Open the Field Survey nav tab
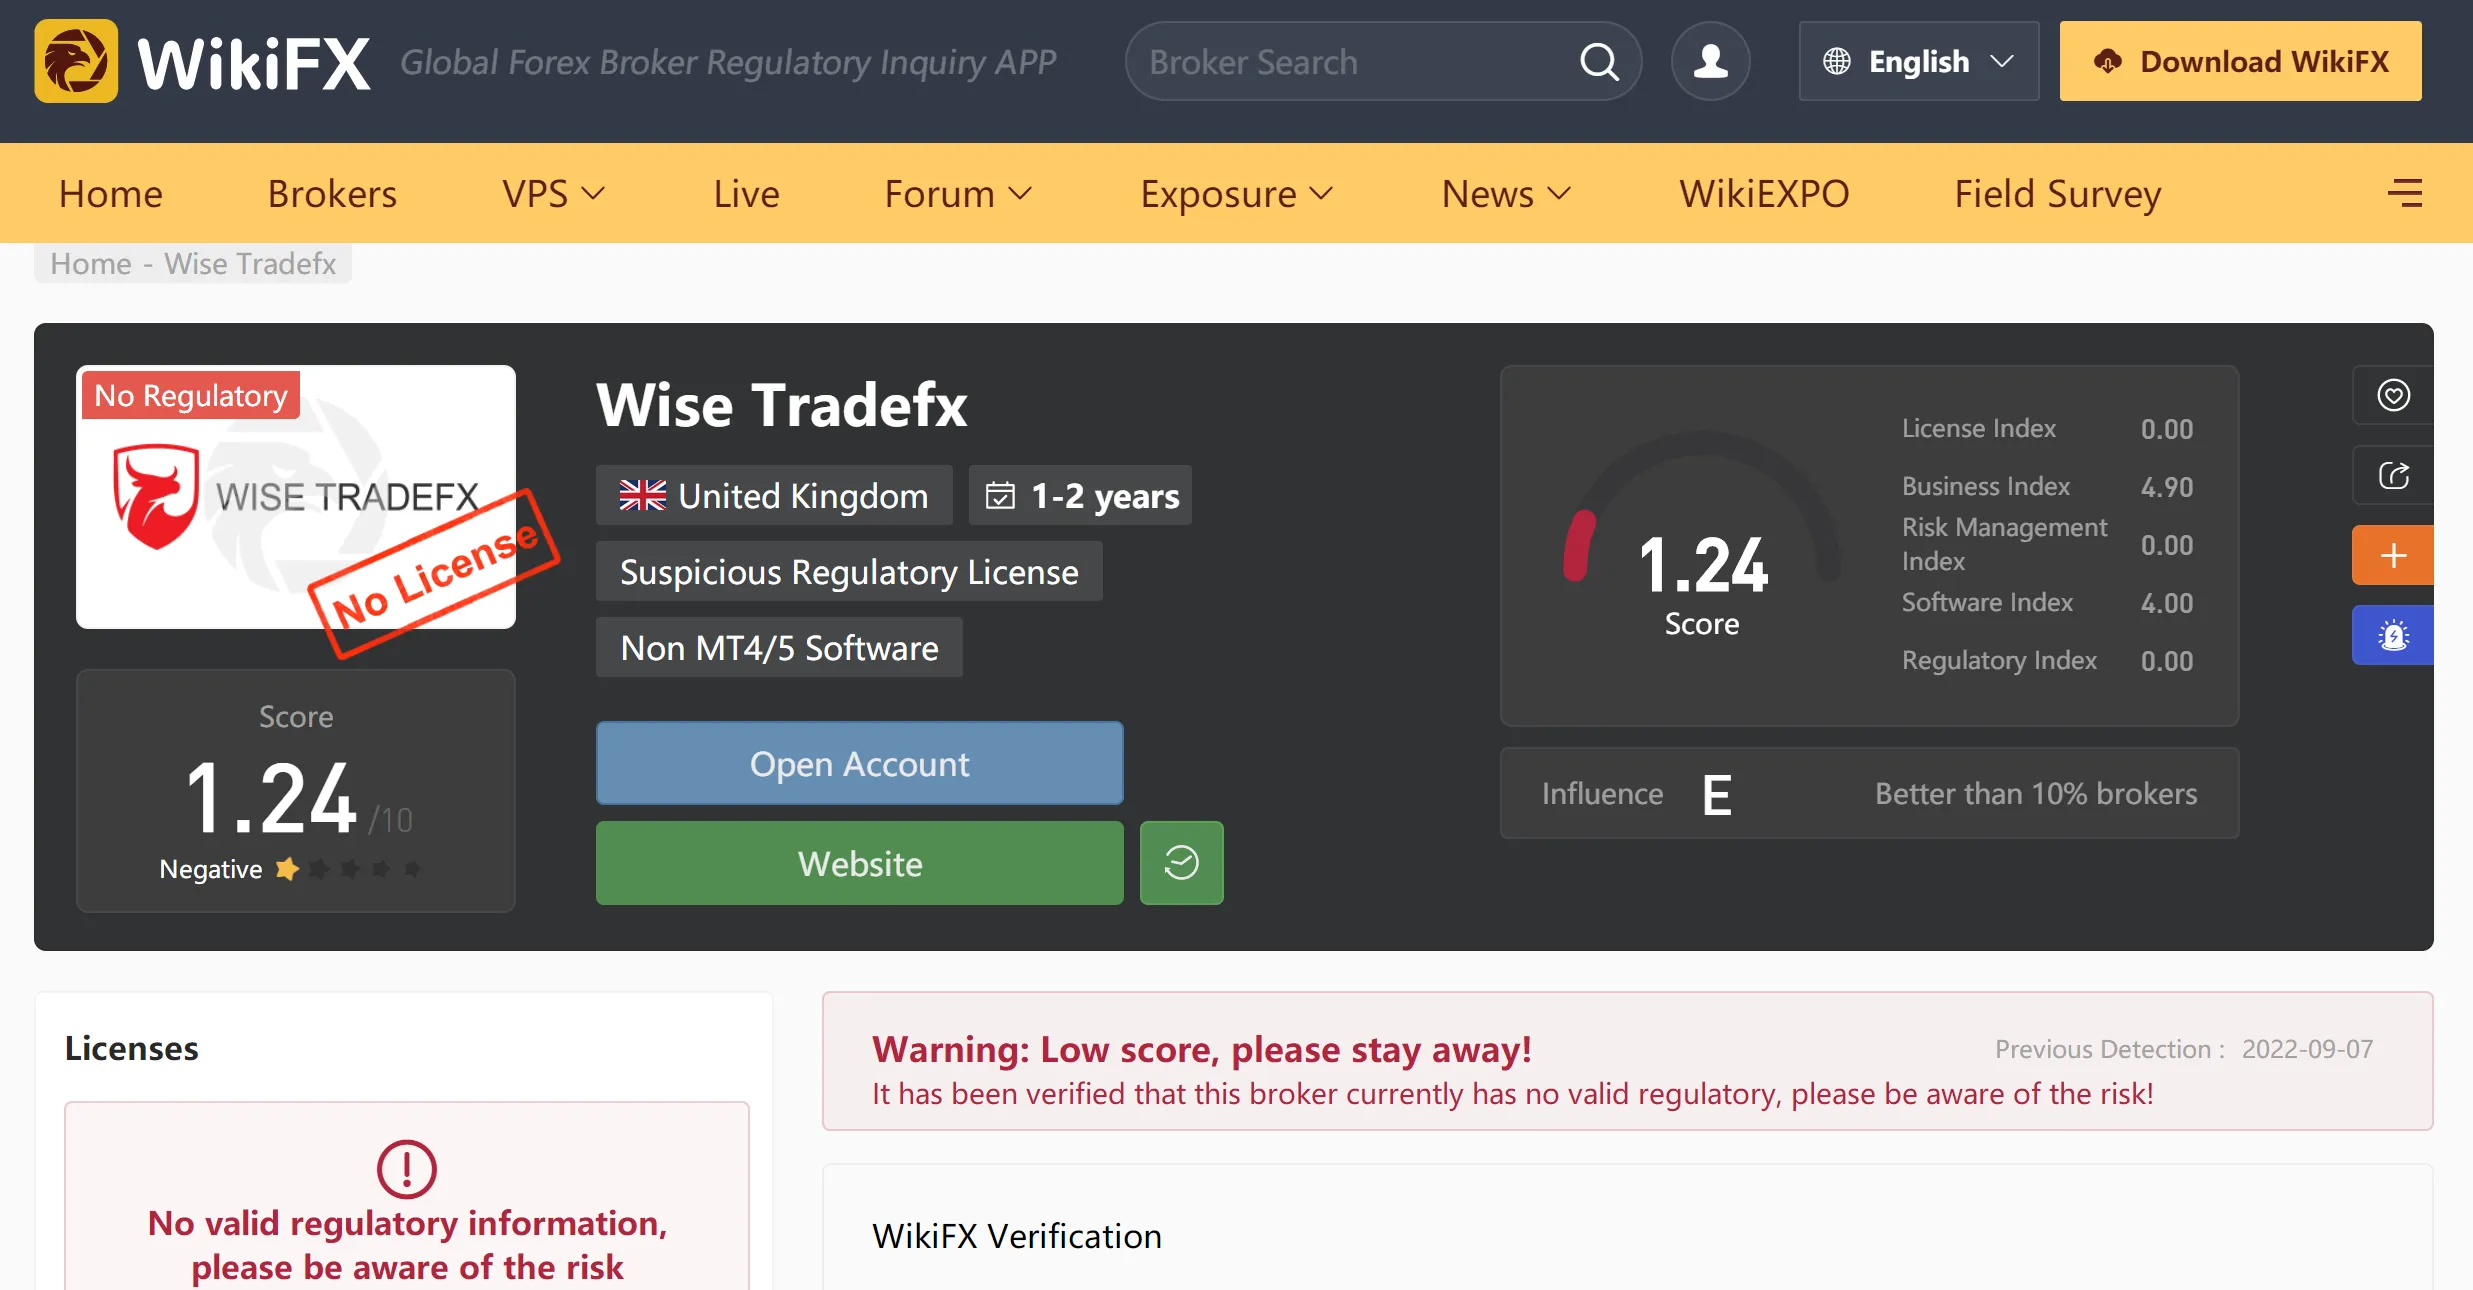Image resolution: width=2473 pixels, height=1290 pixels. click(x=2058, y=193)
